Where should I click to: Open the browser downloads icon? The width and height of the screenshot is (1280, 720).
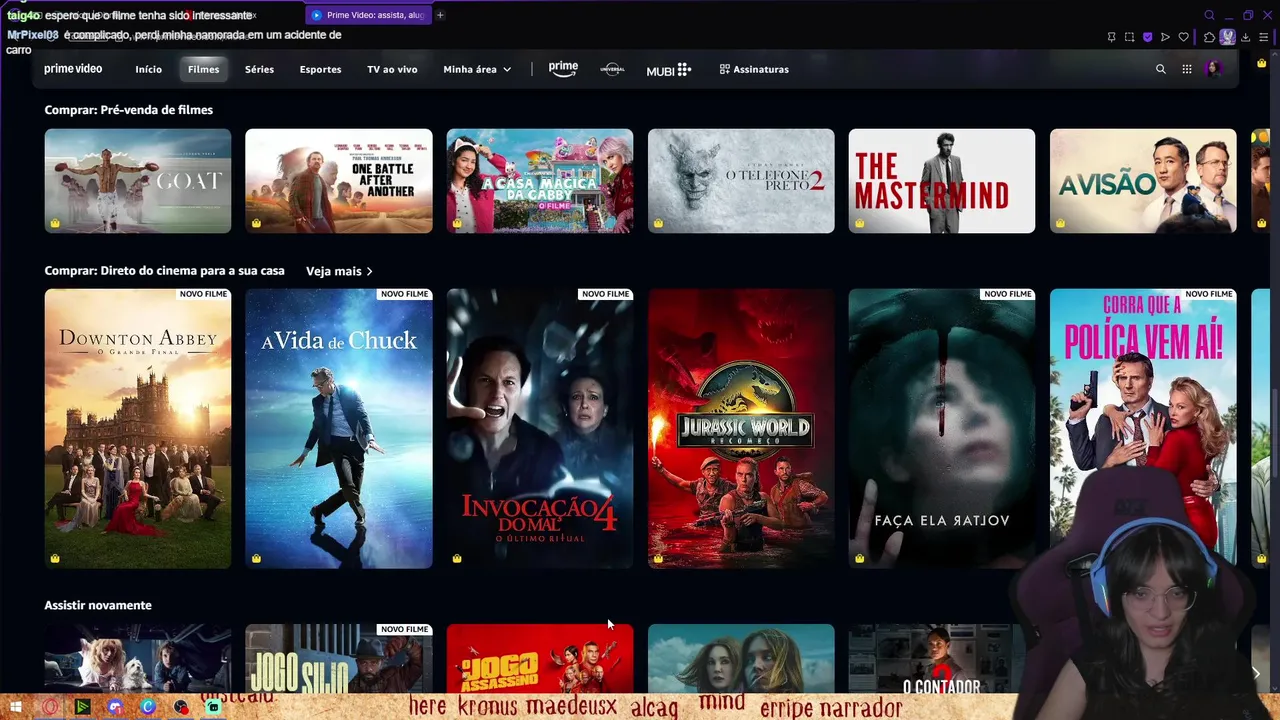1245,37
